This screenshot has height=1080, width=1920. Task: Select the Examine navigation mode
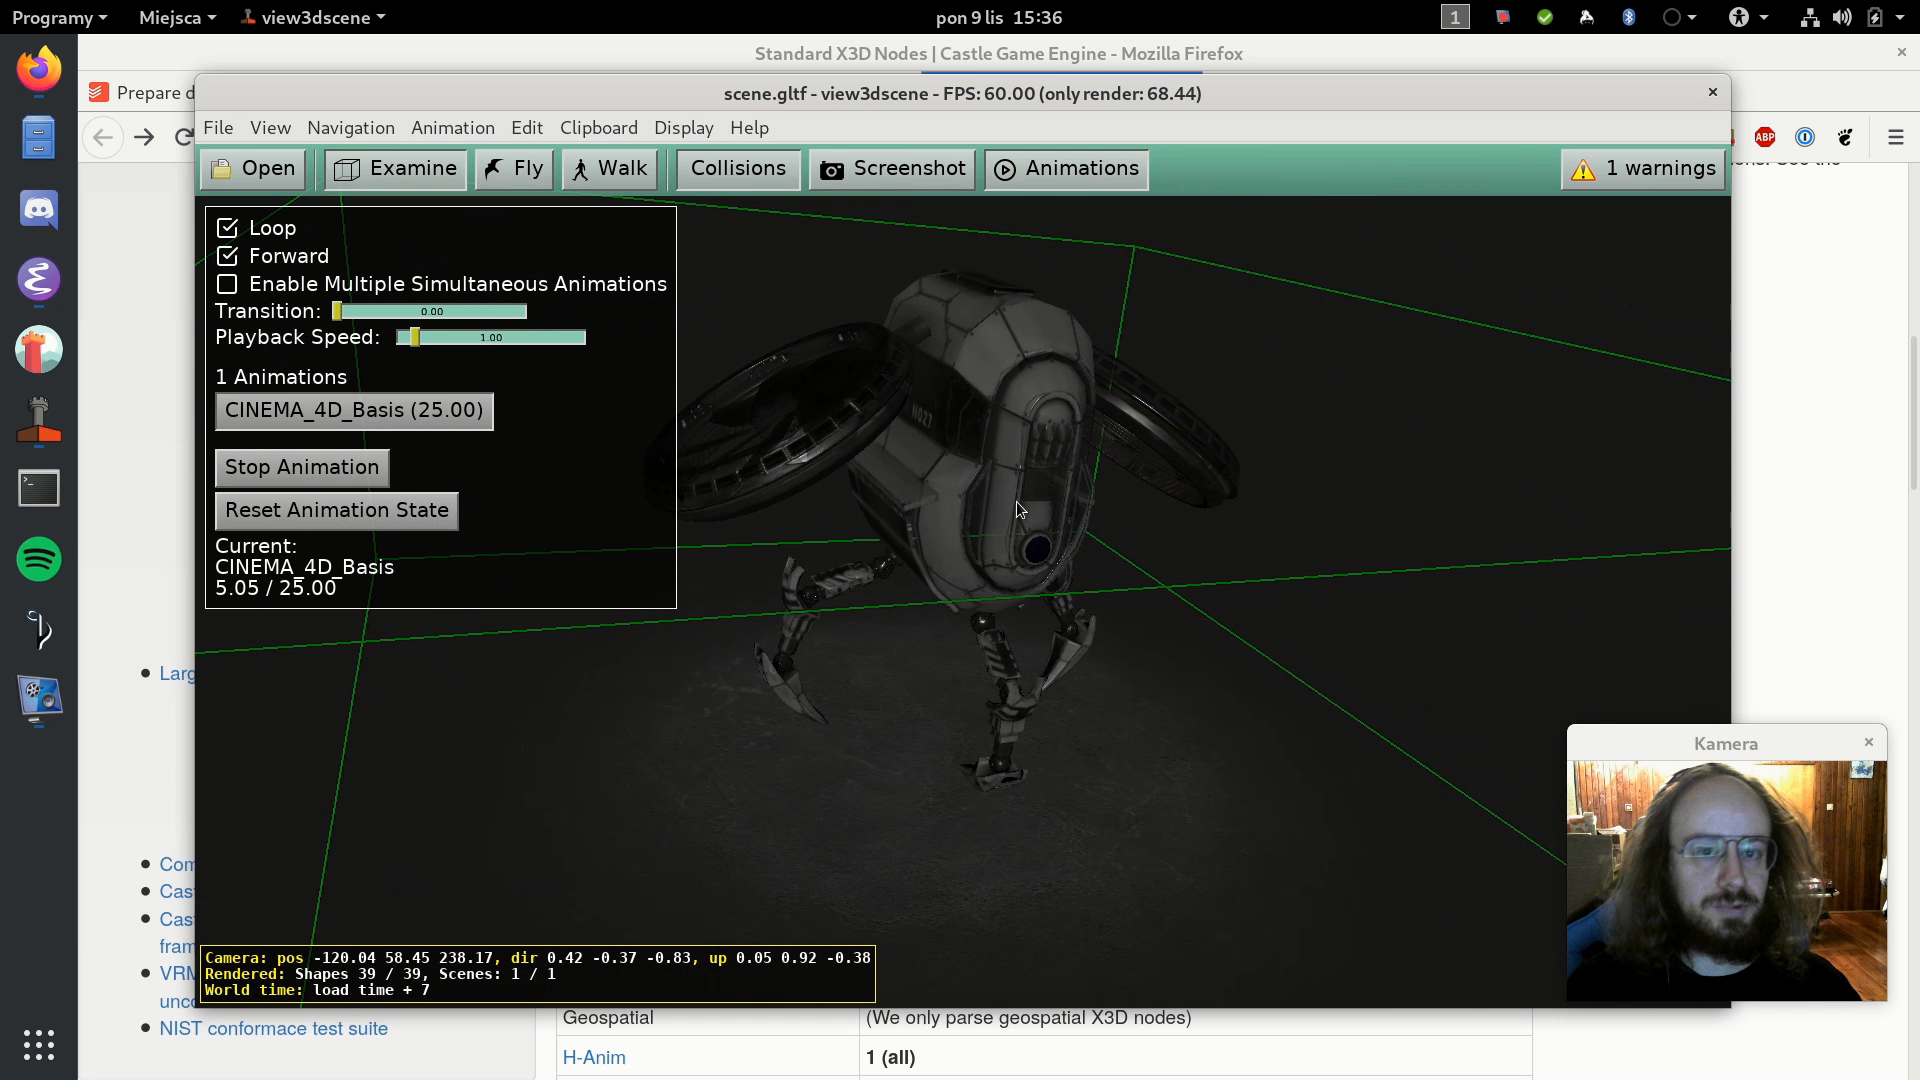[x=394, y=169]
